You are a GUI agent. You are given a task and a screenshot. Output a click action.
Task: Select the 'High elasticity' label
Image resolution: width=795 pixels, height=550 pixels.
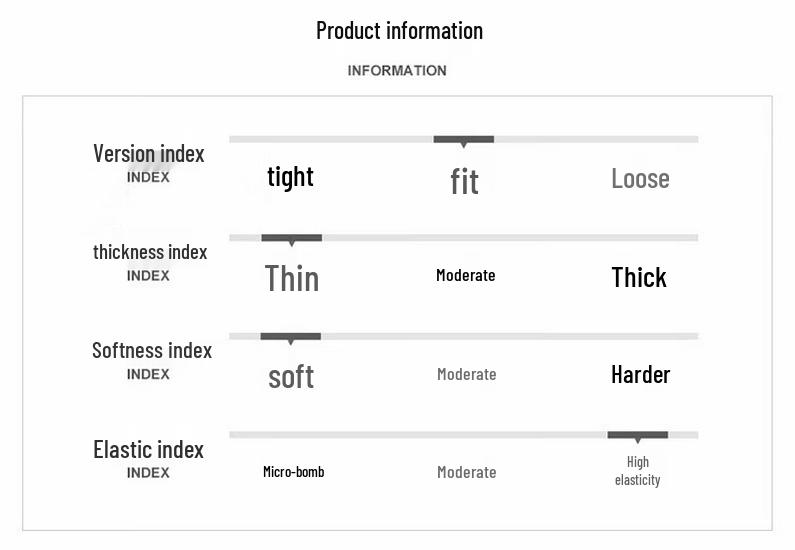pos(638,471)
